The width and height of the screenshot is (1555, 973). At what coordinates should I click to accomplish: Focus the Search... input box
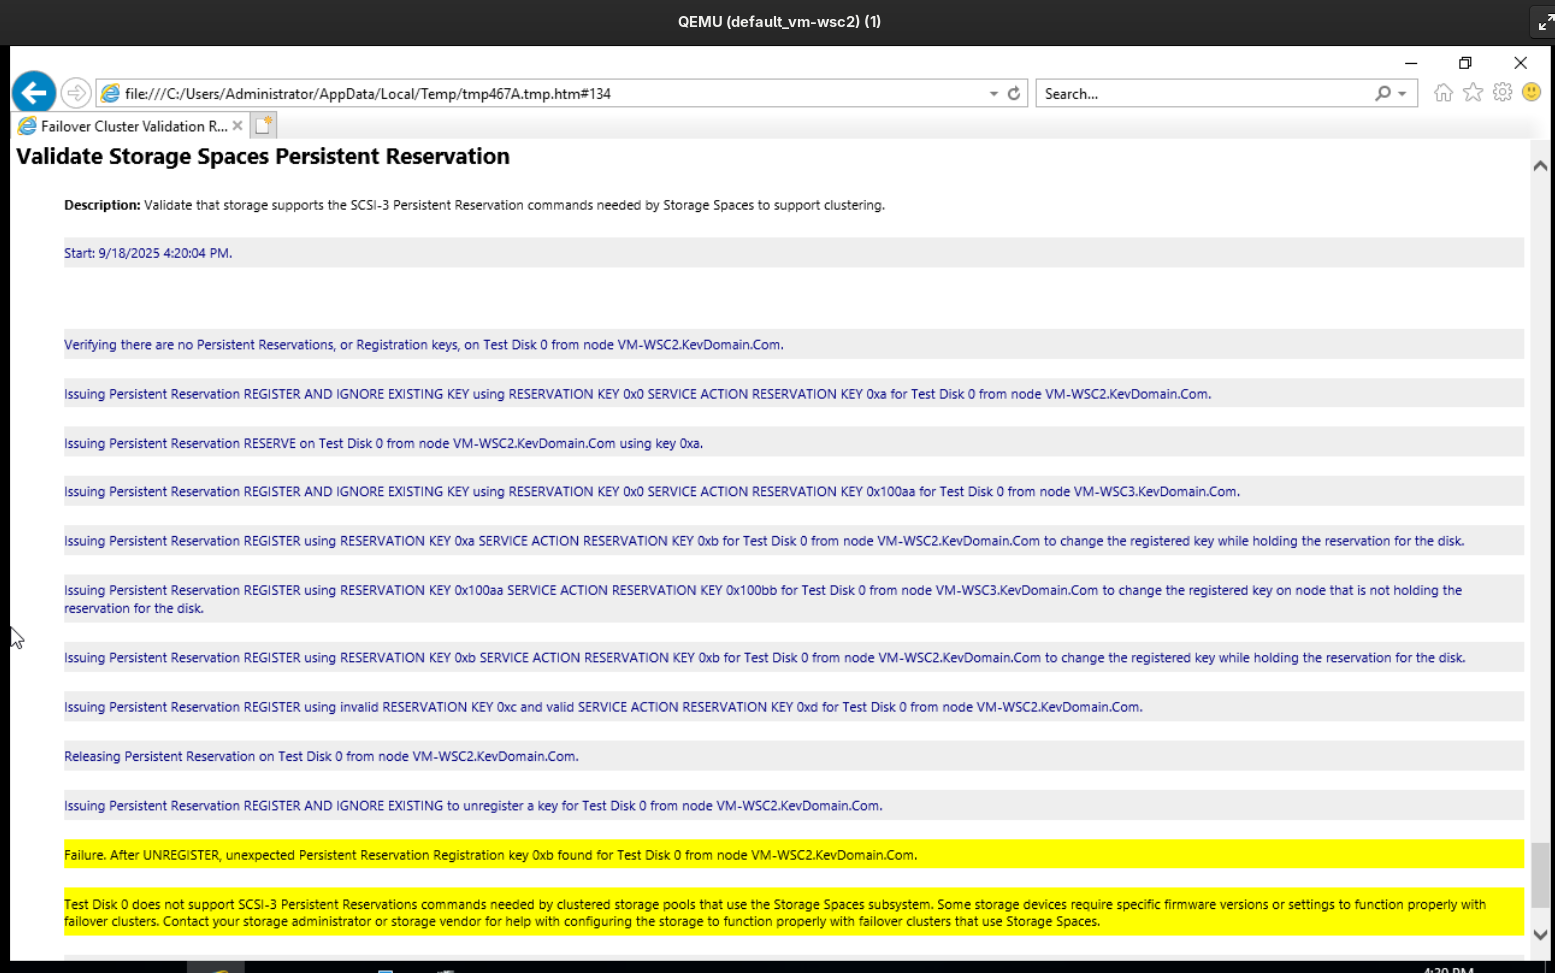click(1204, 93)
